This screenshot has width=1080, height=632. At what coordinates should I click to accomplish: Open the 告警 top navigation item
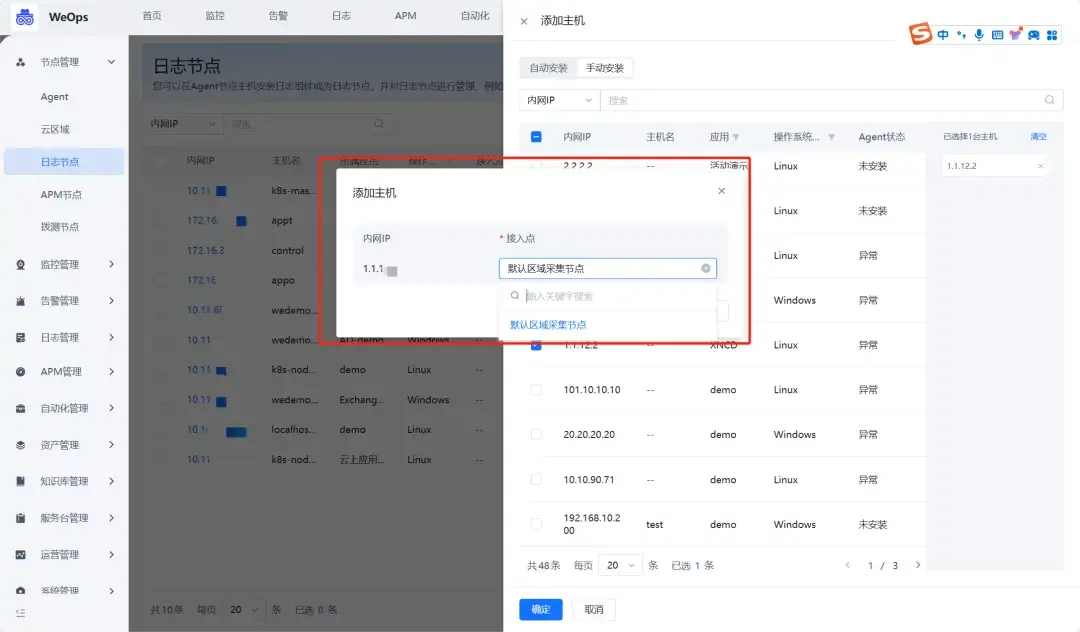pyautogui.click(x=278, y=16)
